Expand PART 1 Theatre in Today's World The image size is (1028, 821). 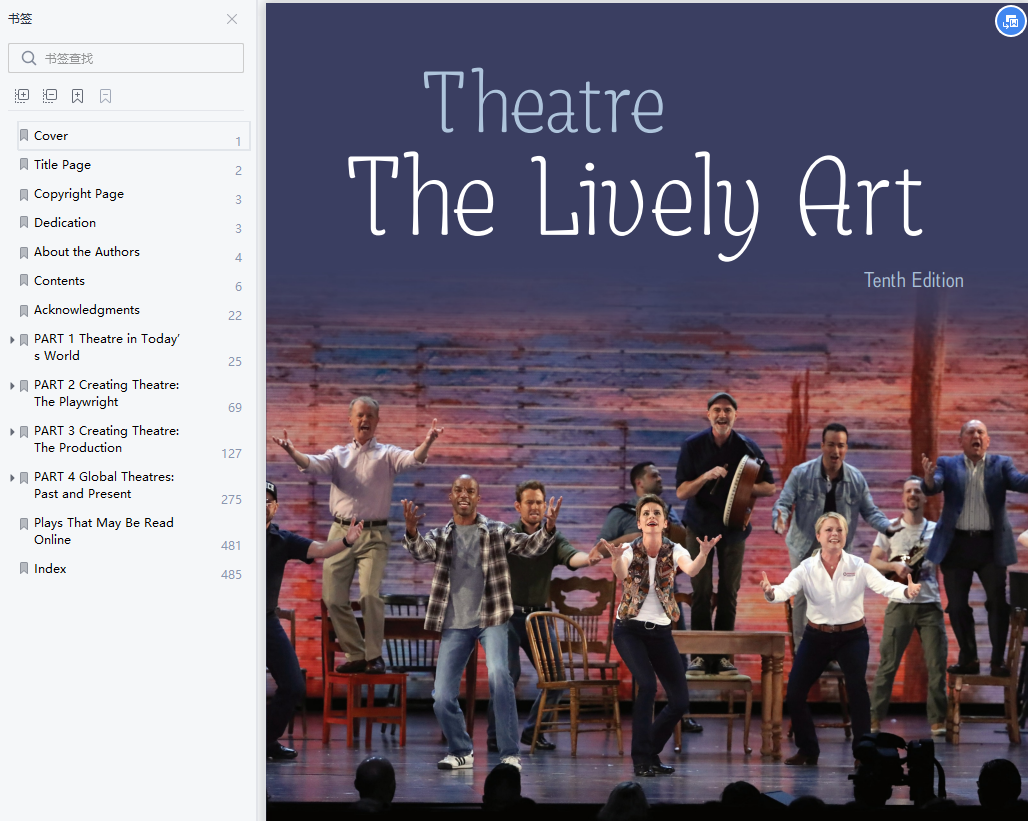[12, 340]
